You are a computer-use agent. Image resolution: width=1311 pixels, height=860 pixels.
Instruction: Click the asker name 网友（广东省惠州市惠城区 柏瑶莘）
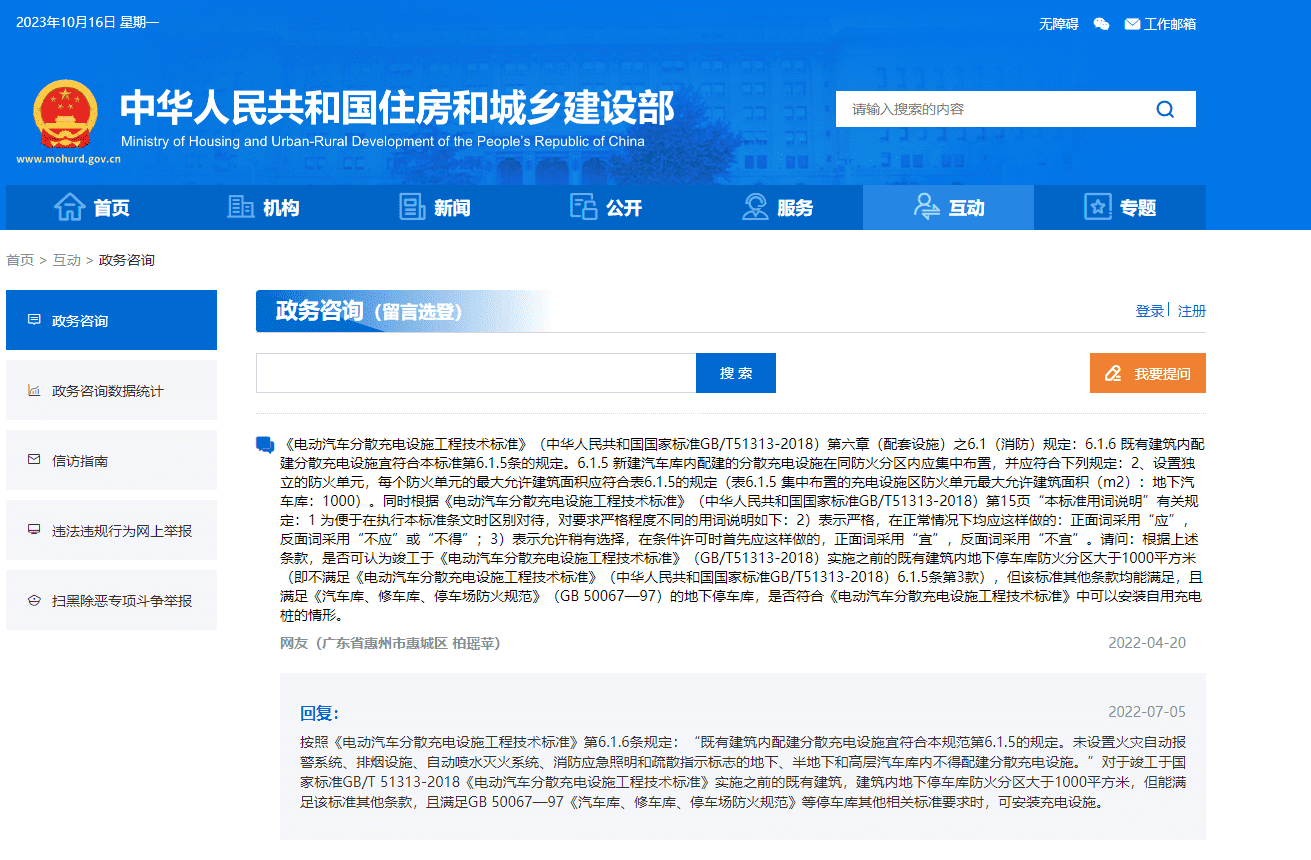point(390,642)
